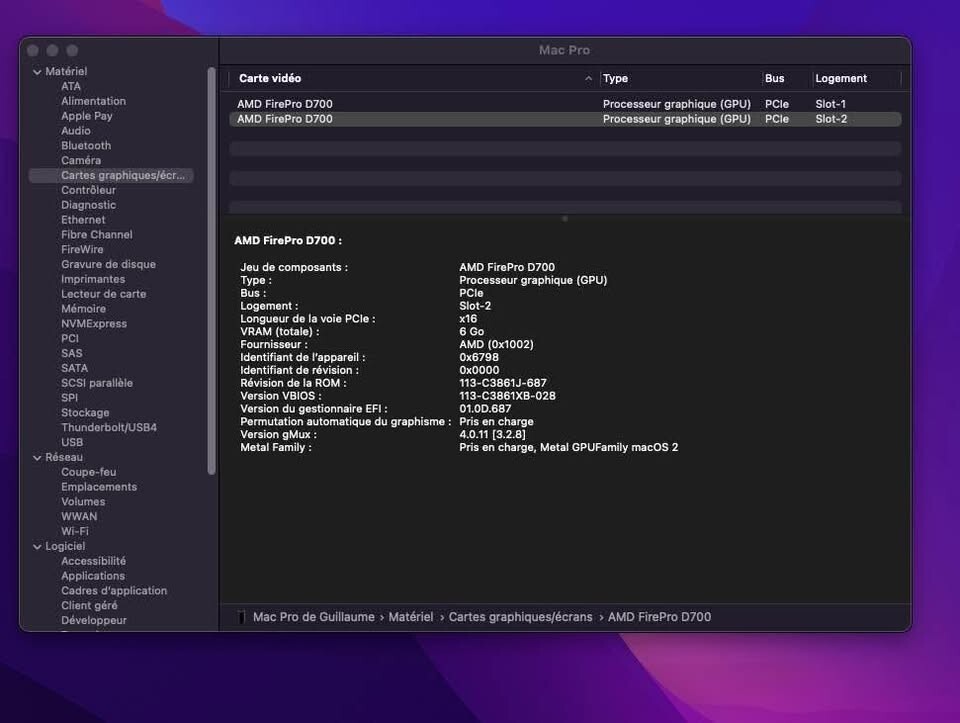Open Client géré under Logiciel

click(x=89, y=605)
